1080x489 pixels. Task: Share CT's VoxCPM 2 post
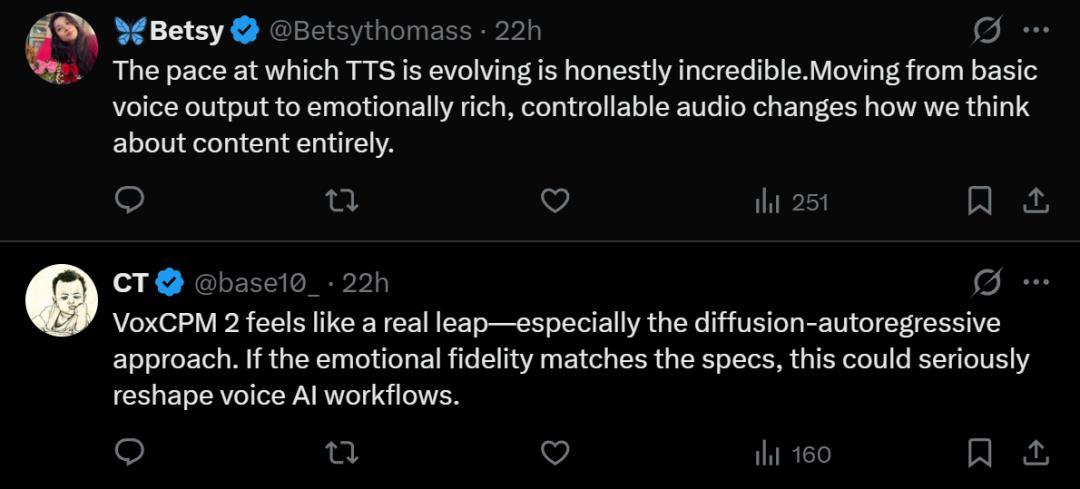(x=1035, y=454)
